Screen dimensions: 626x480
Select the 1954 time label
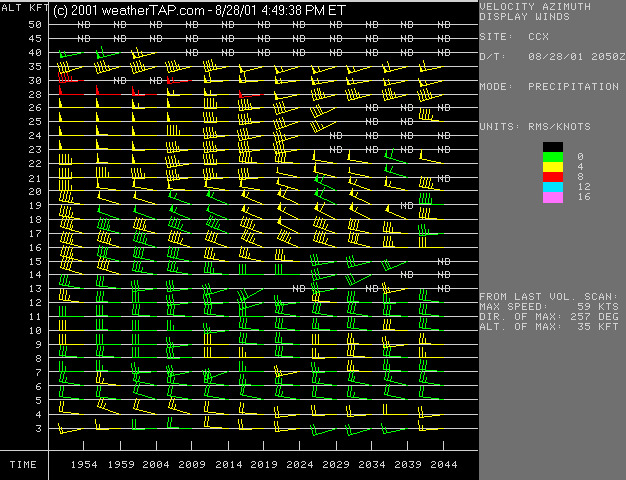click(83, 465)
